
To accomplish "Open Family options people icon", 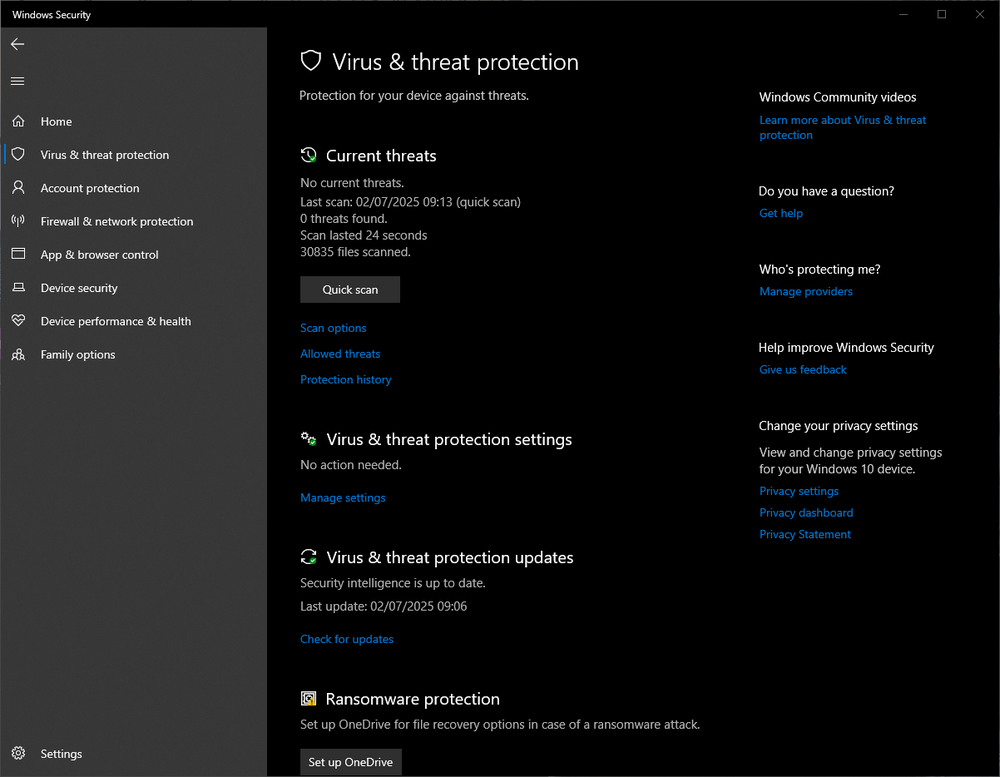I will (x=18, y=354).
